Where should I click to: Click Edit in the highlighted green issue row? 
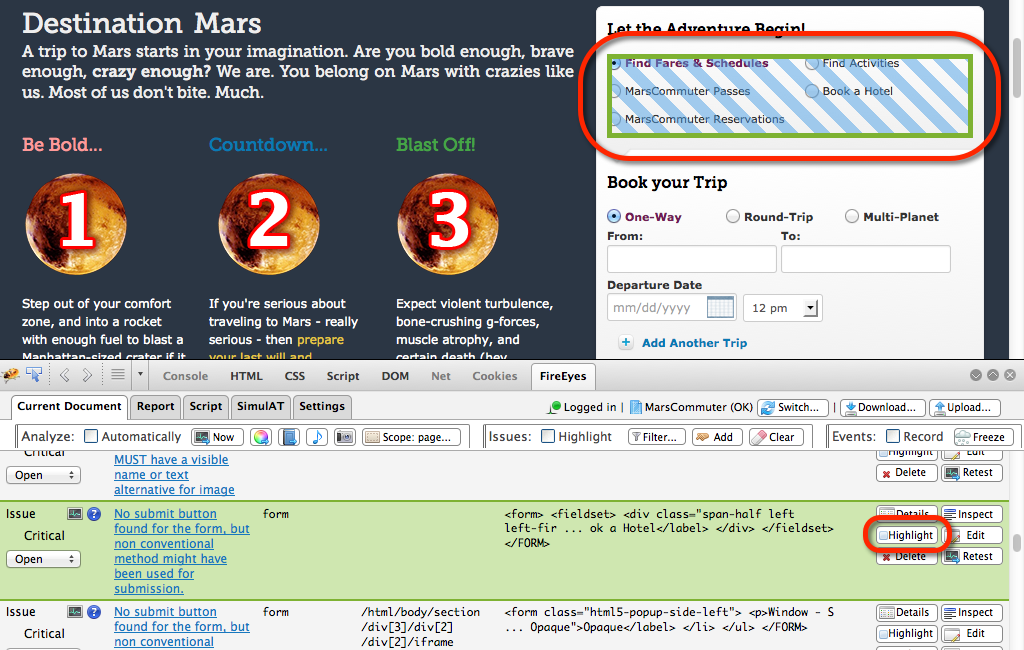tap(972, 535)
